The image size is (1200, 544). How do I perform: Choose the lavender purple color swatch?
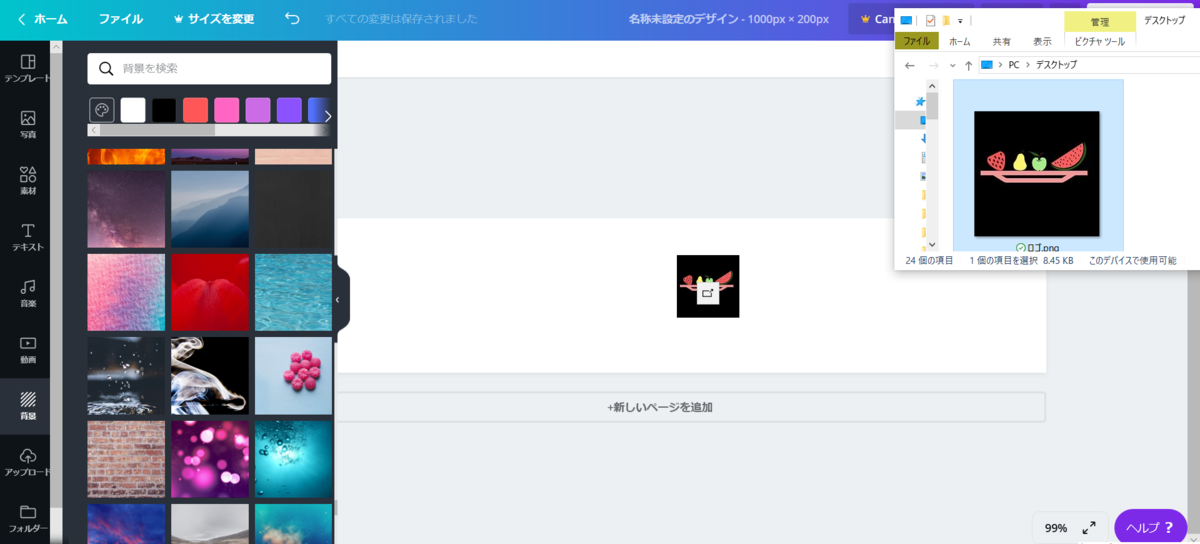coord(258,110)
